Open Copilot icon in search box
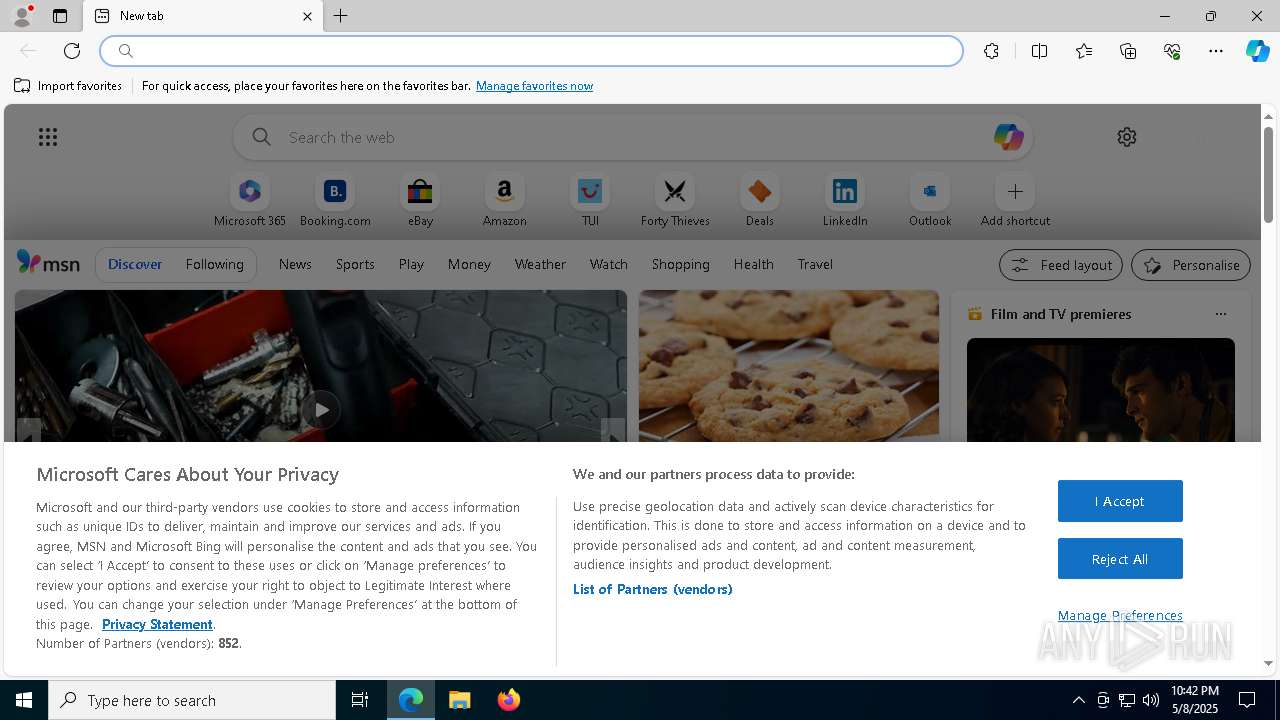Screen dimensions: 1280x720 (x=1008, y=137)
